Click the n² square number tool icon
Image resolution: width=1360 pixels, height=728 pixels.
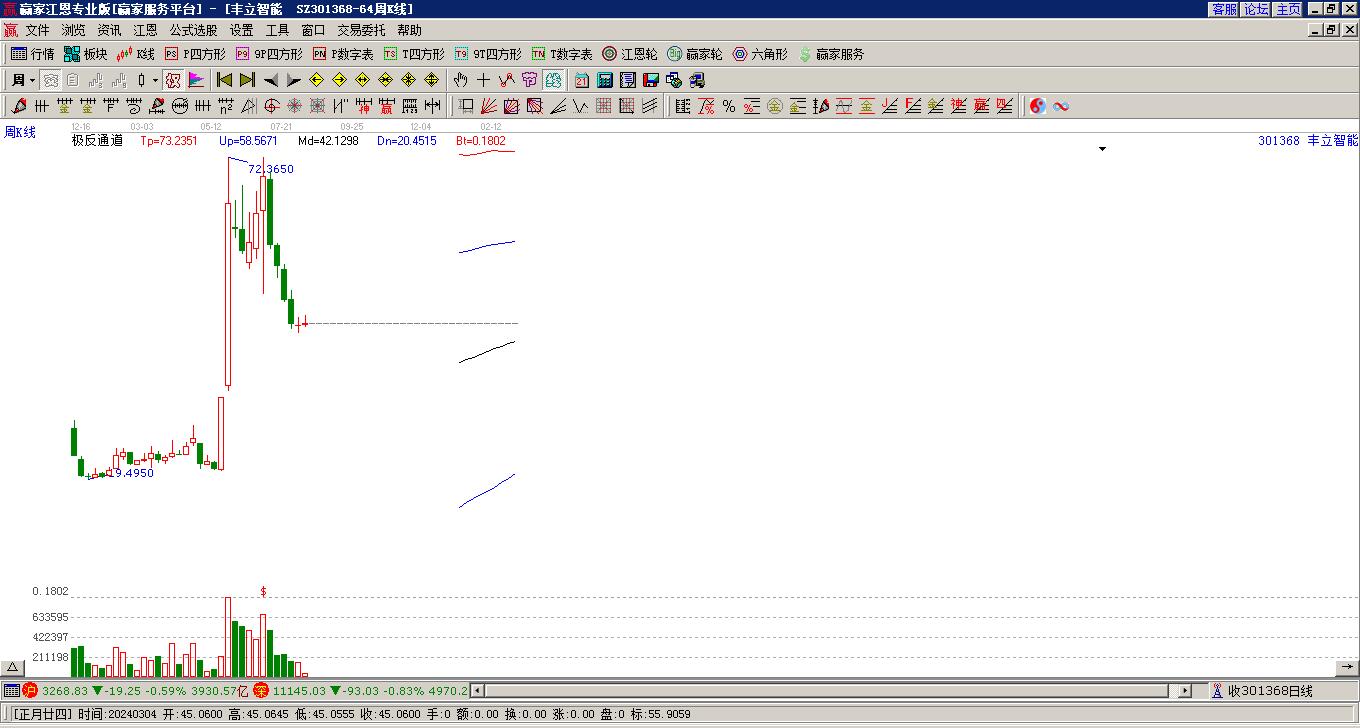pos(226,106)
